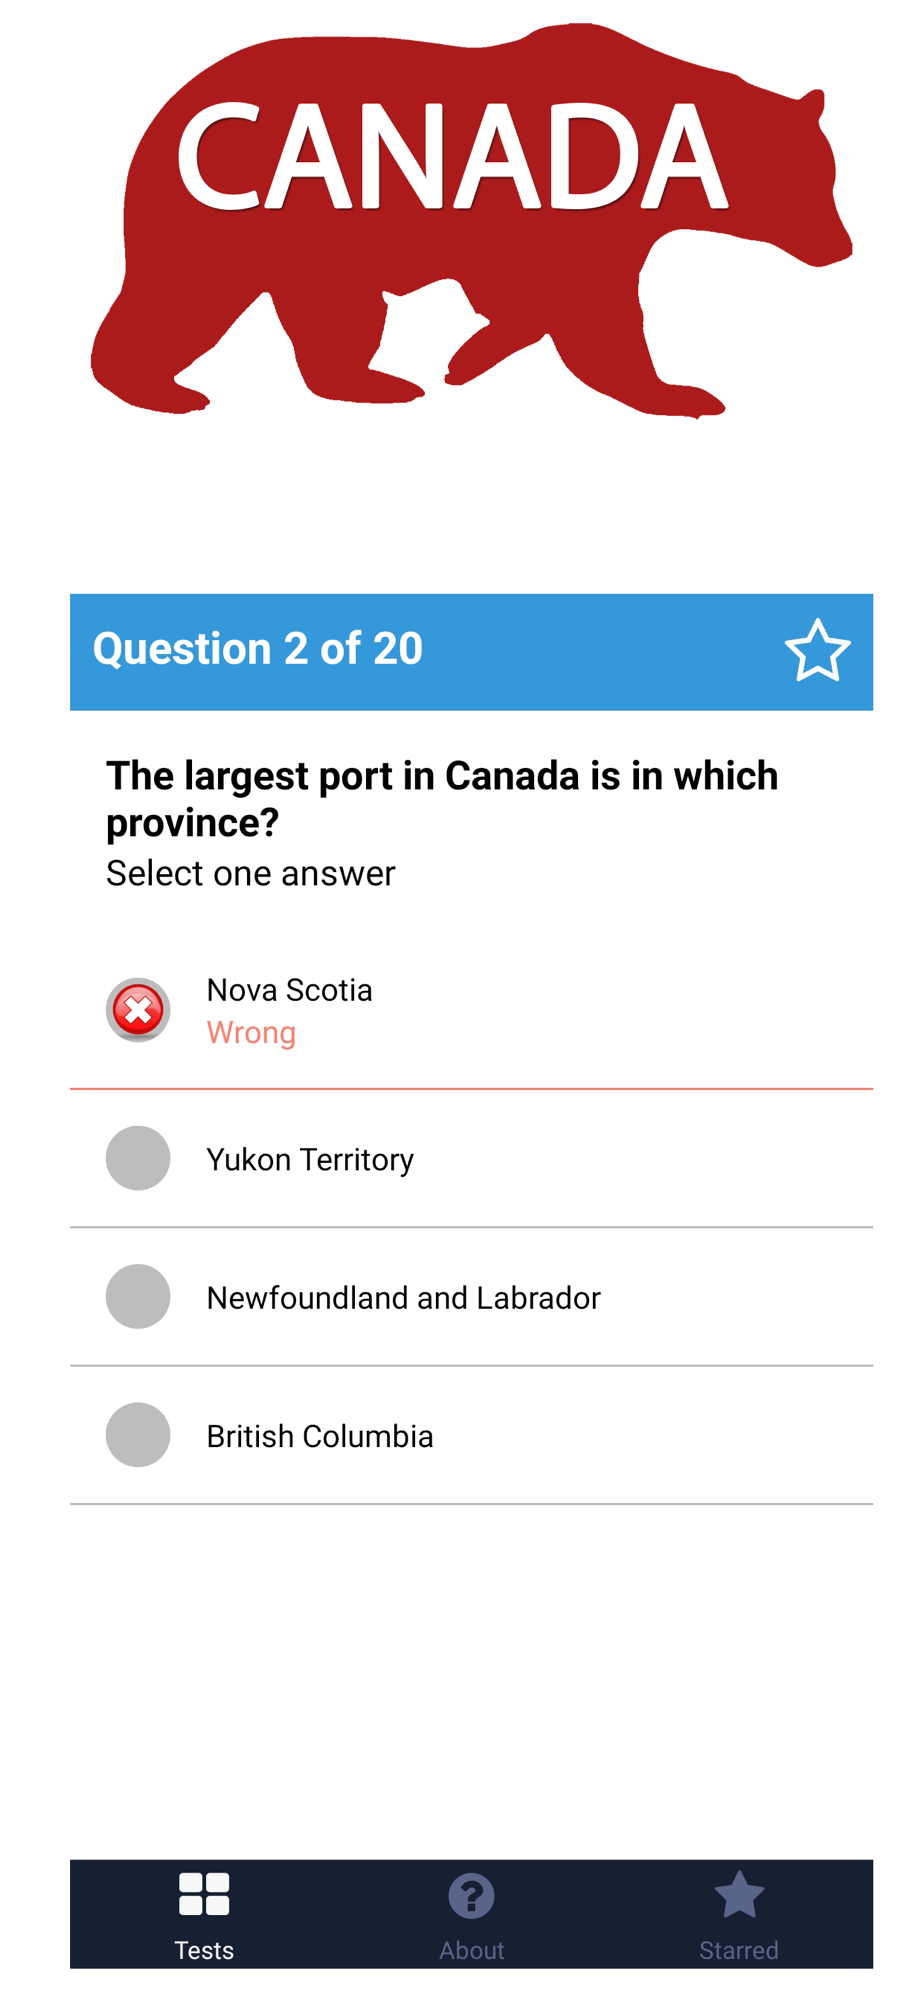Switch to the Tests tab label
Viewport: 924px width, 2000px height.
pyautogui.click(x=204, y=1950)
